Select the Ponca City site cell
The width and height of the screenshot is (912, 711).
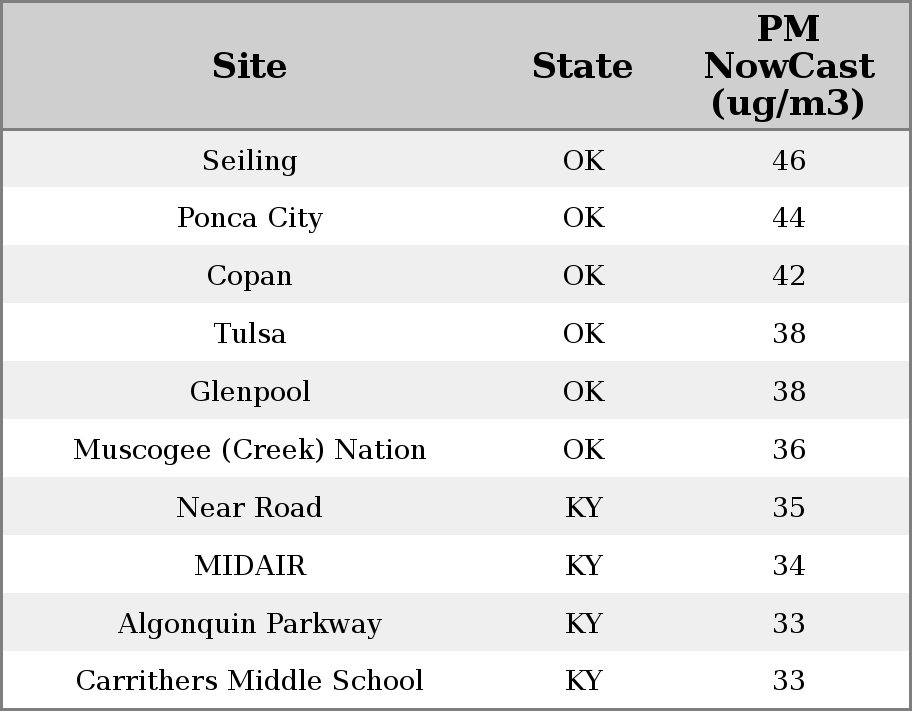pos(249,218)
